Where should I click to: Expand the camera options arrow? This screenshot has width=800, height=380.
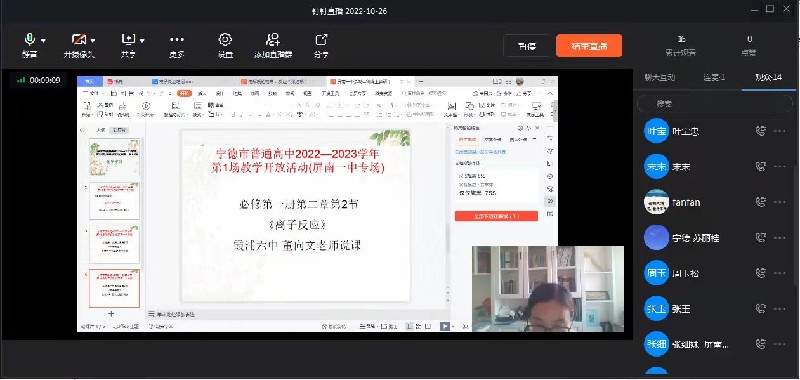[x=93, y=40]
